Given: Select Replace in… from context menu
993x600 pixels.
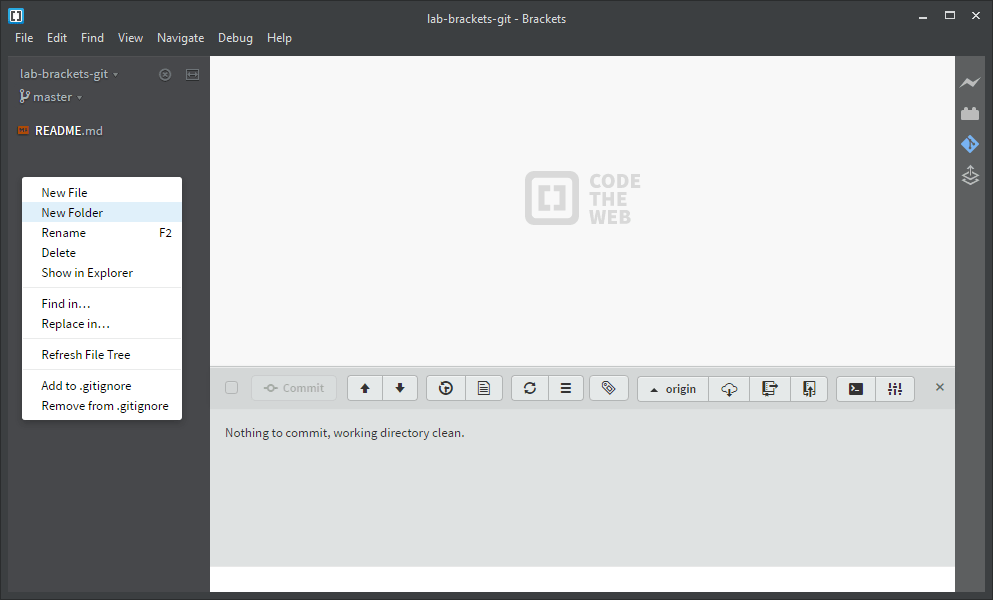Looking at the screenshot, I should (102, 324).
